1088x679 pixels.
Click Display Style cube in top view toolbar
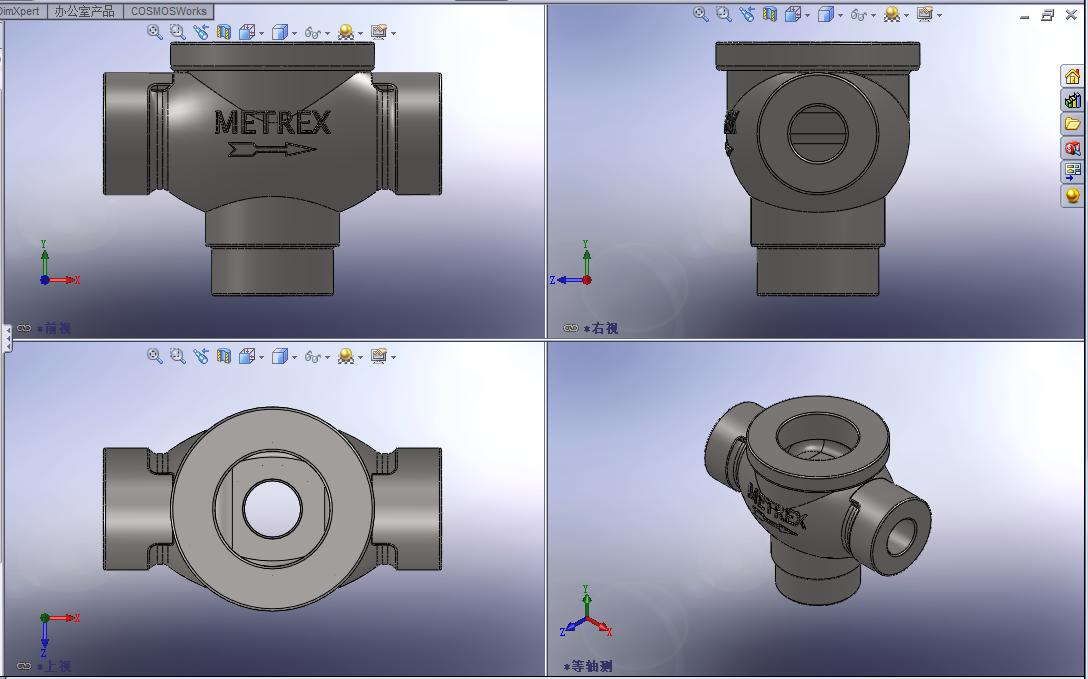(x=279, y=356)
